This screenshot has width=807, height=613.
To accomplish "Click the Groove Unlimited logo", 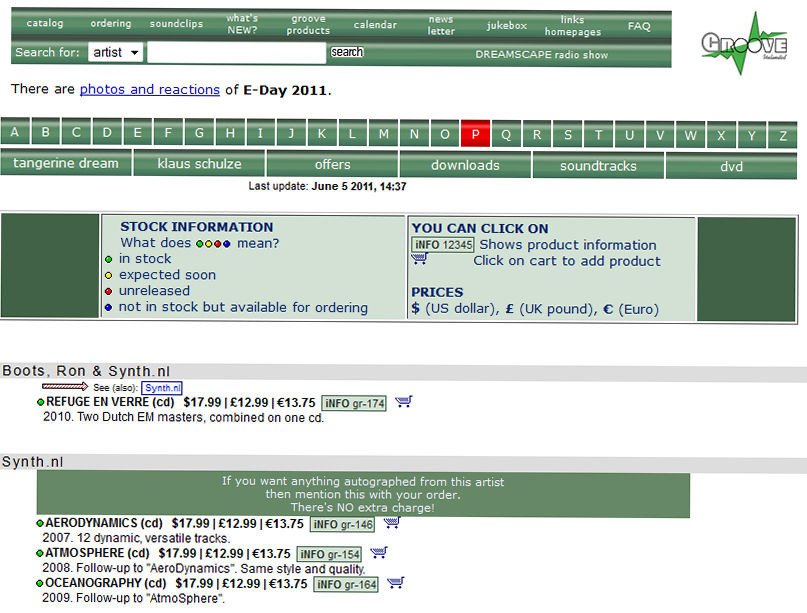I will [744, 44].
